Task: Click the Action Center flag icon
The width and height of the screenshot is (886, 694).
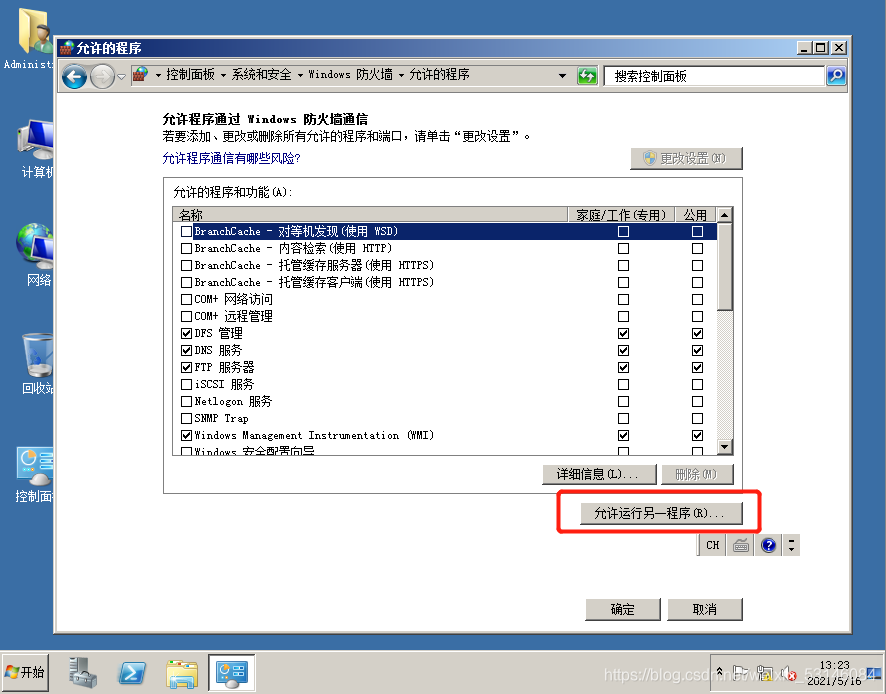Action: 739,673
